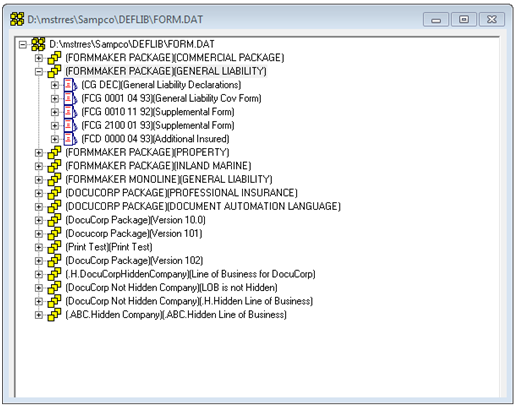
Task: Click the FORM.DAT root node icon
Action: pyautogui.click(x=38, y=44)
